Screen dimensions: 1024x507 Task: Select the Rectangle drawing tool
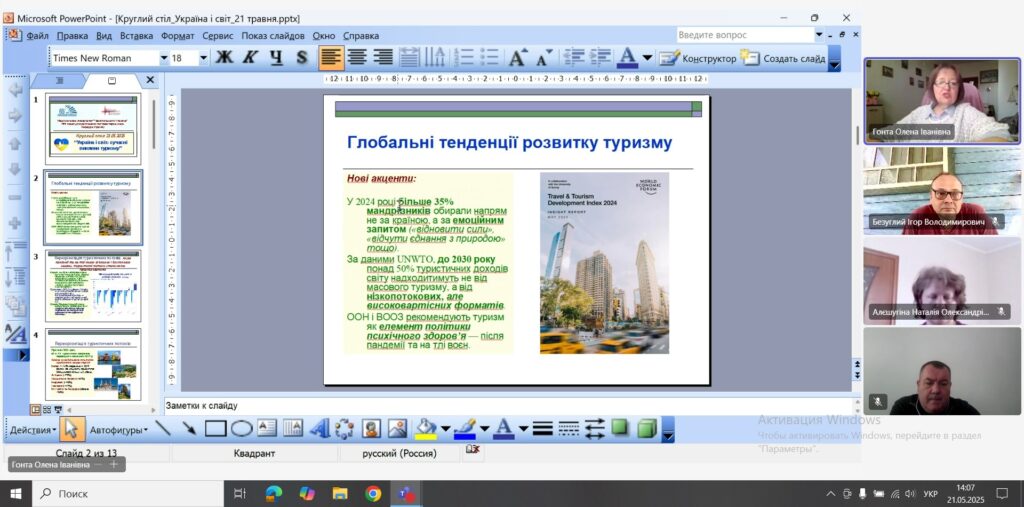pyautogui.click(x=215, y=429)
